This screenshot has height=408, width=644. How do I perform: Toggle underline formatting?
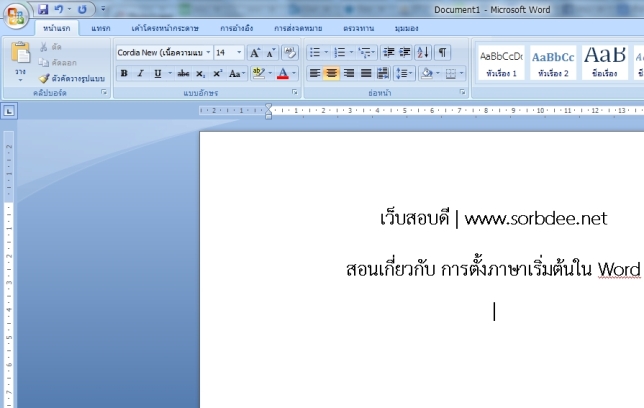[x=157, y=74]
